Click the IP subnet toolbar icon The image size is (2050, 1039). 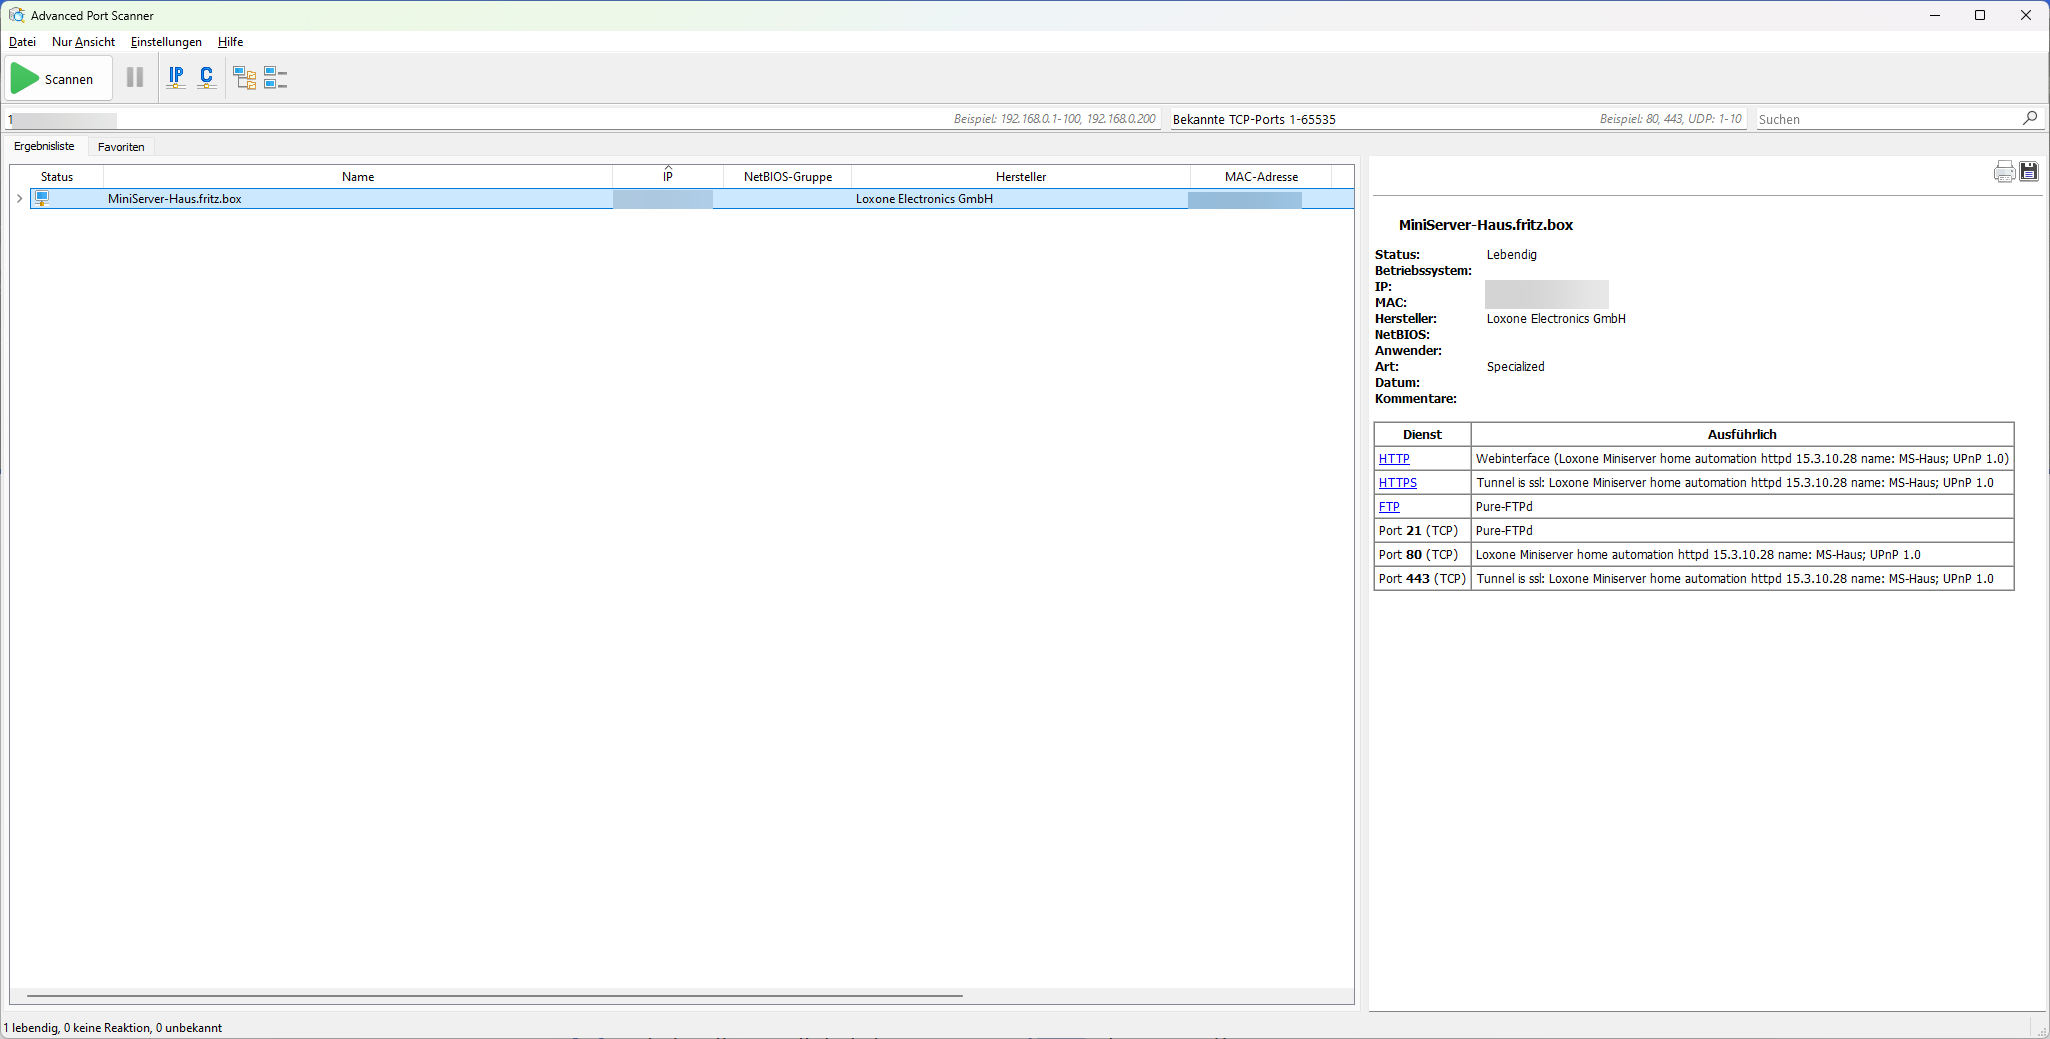[176, 78]
